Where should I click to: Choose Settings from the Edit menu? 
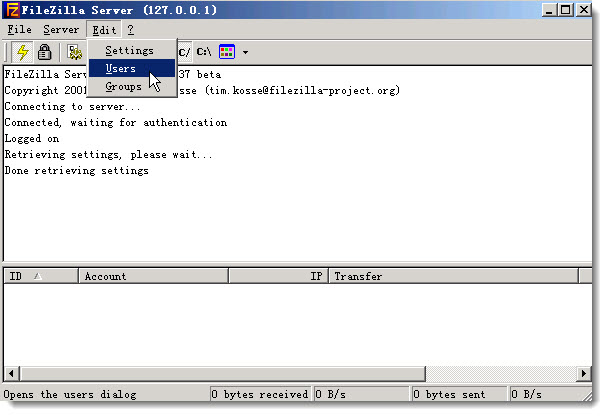pos(132,50)
